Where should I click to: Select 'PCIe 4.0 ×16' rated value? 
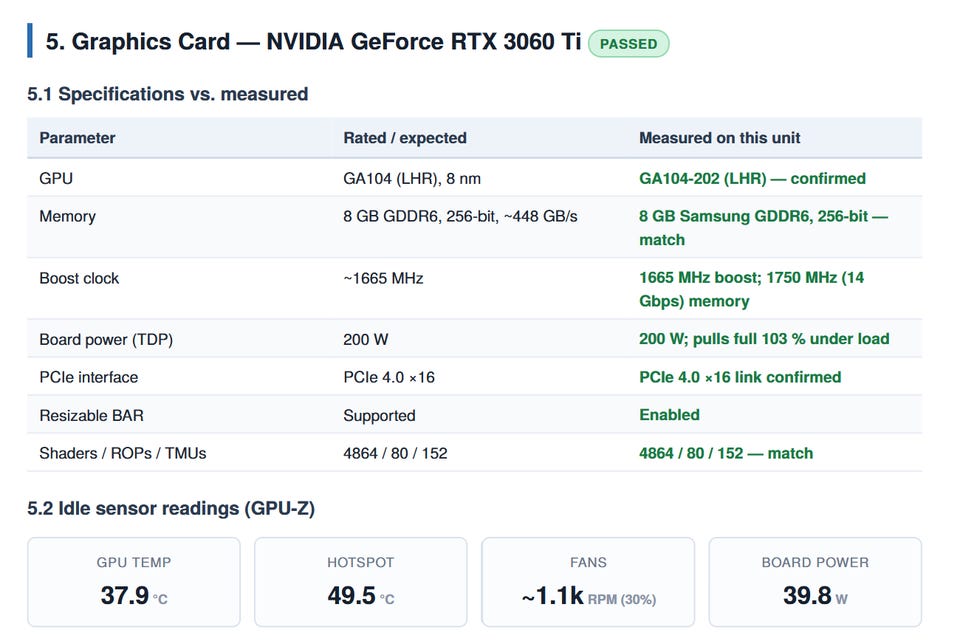[389, 377]
